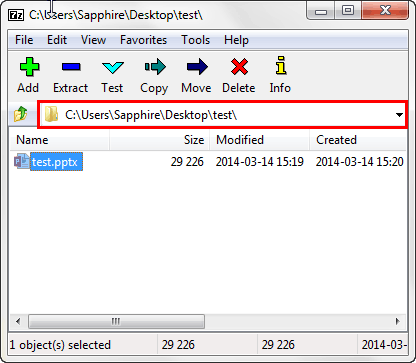The height and width of the screenshot is (363, 416).
Task: Open the Edit menu
Action: pos(57,40)
